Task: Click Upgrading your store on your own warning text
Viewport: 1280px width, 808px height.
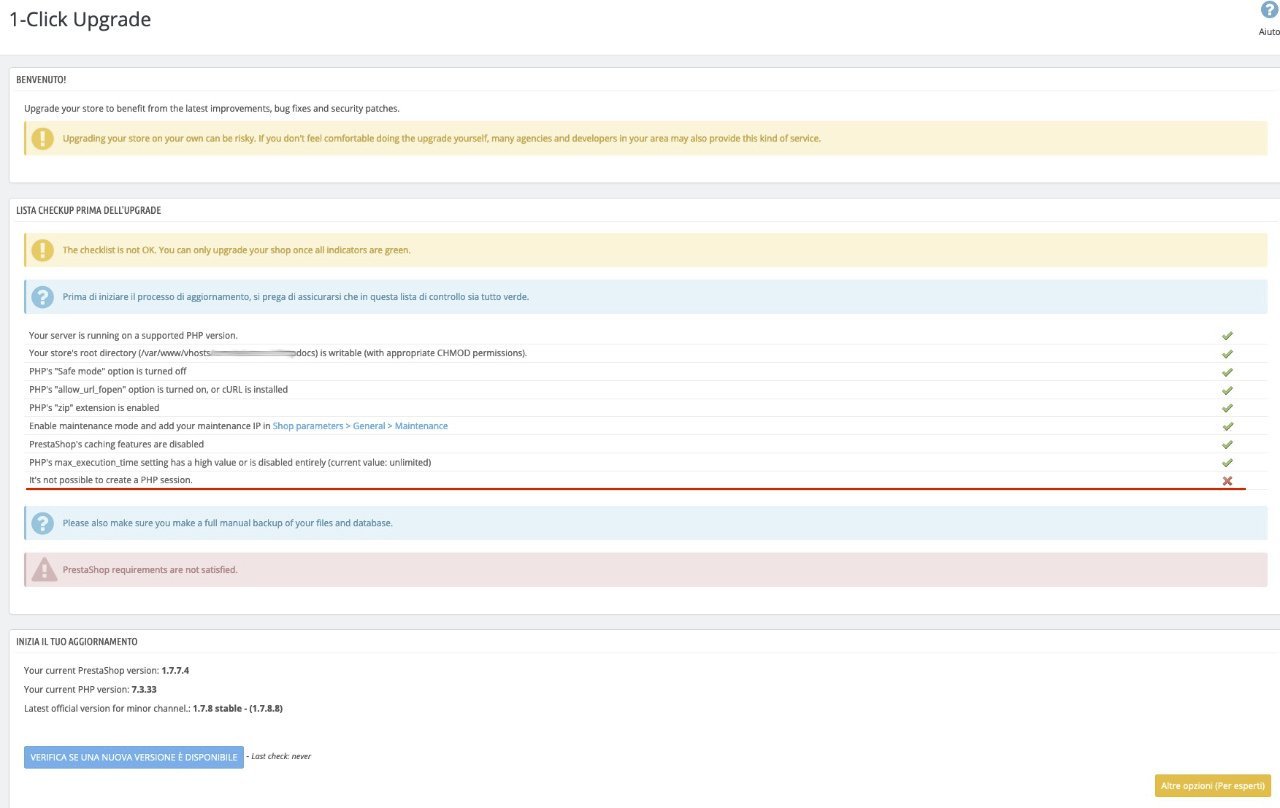Action: (x=441, y=138)
